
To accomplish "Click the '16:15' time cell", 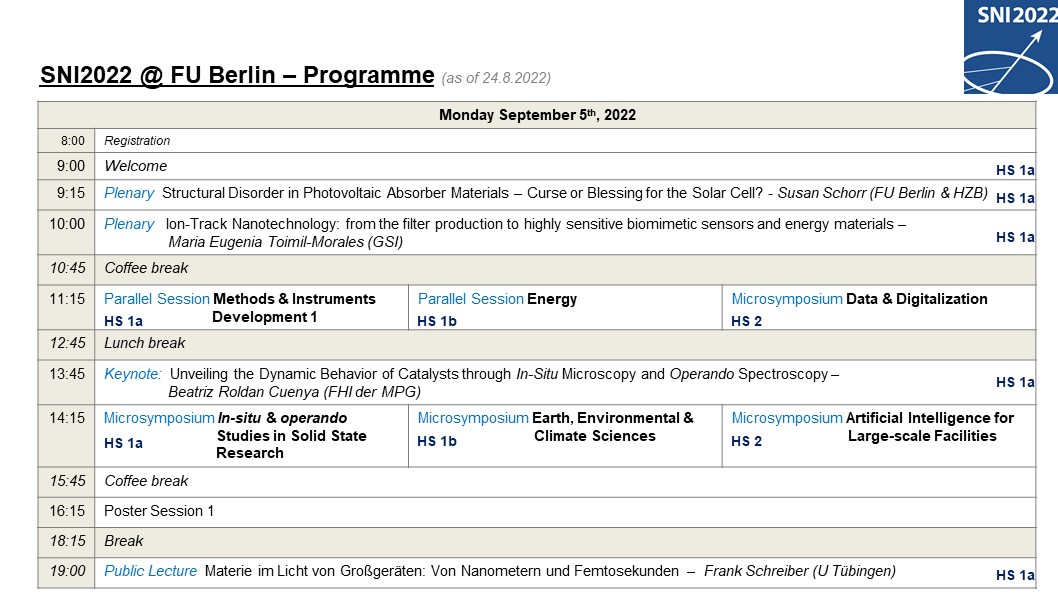I will 67,511.
